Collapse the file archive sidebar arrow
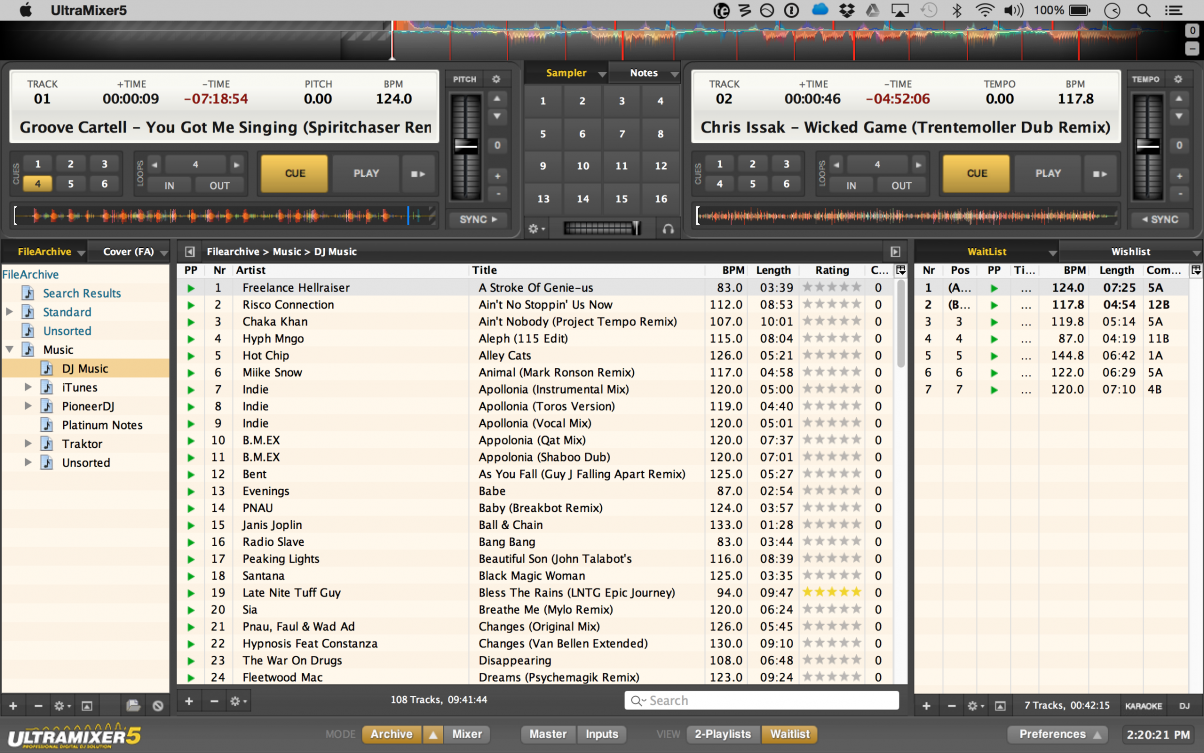Viewport: 1204px width, 753px height. 190,252
